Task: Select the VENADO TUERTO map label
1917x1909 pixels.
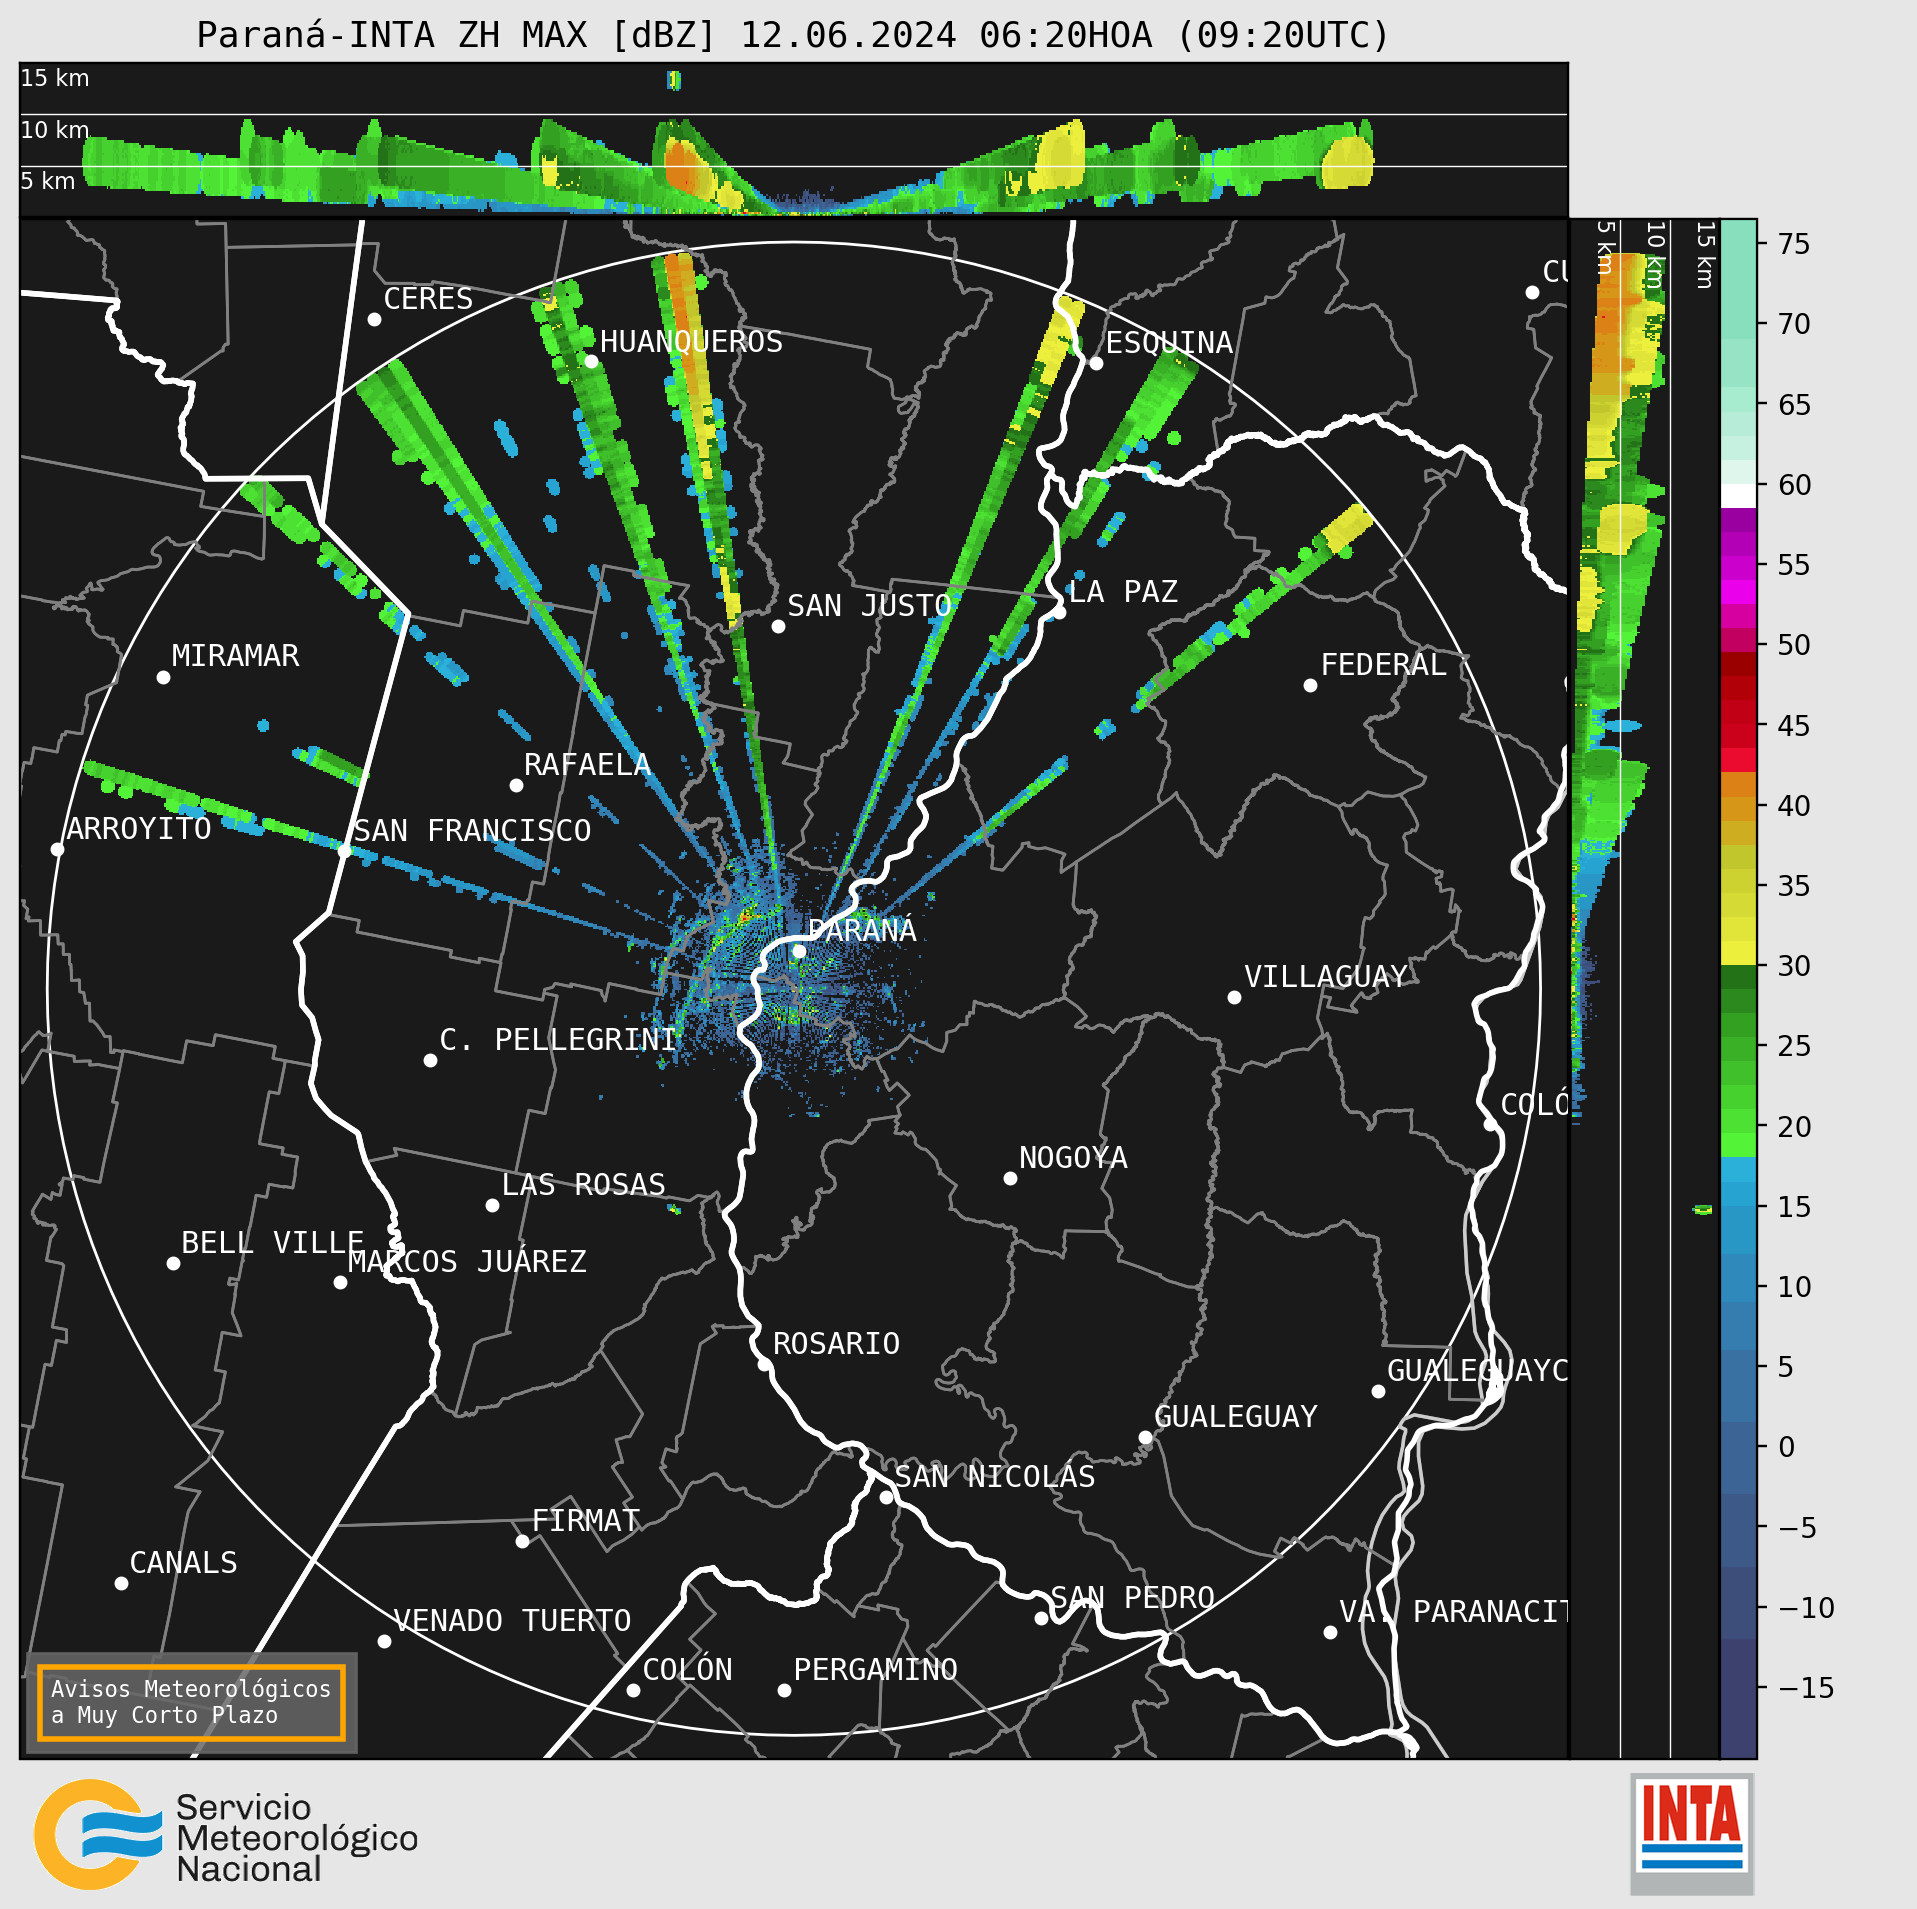Action: 512,1621
